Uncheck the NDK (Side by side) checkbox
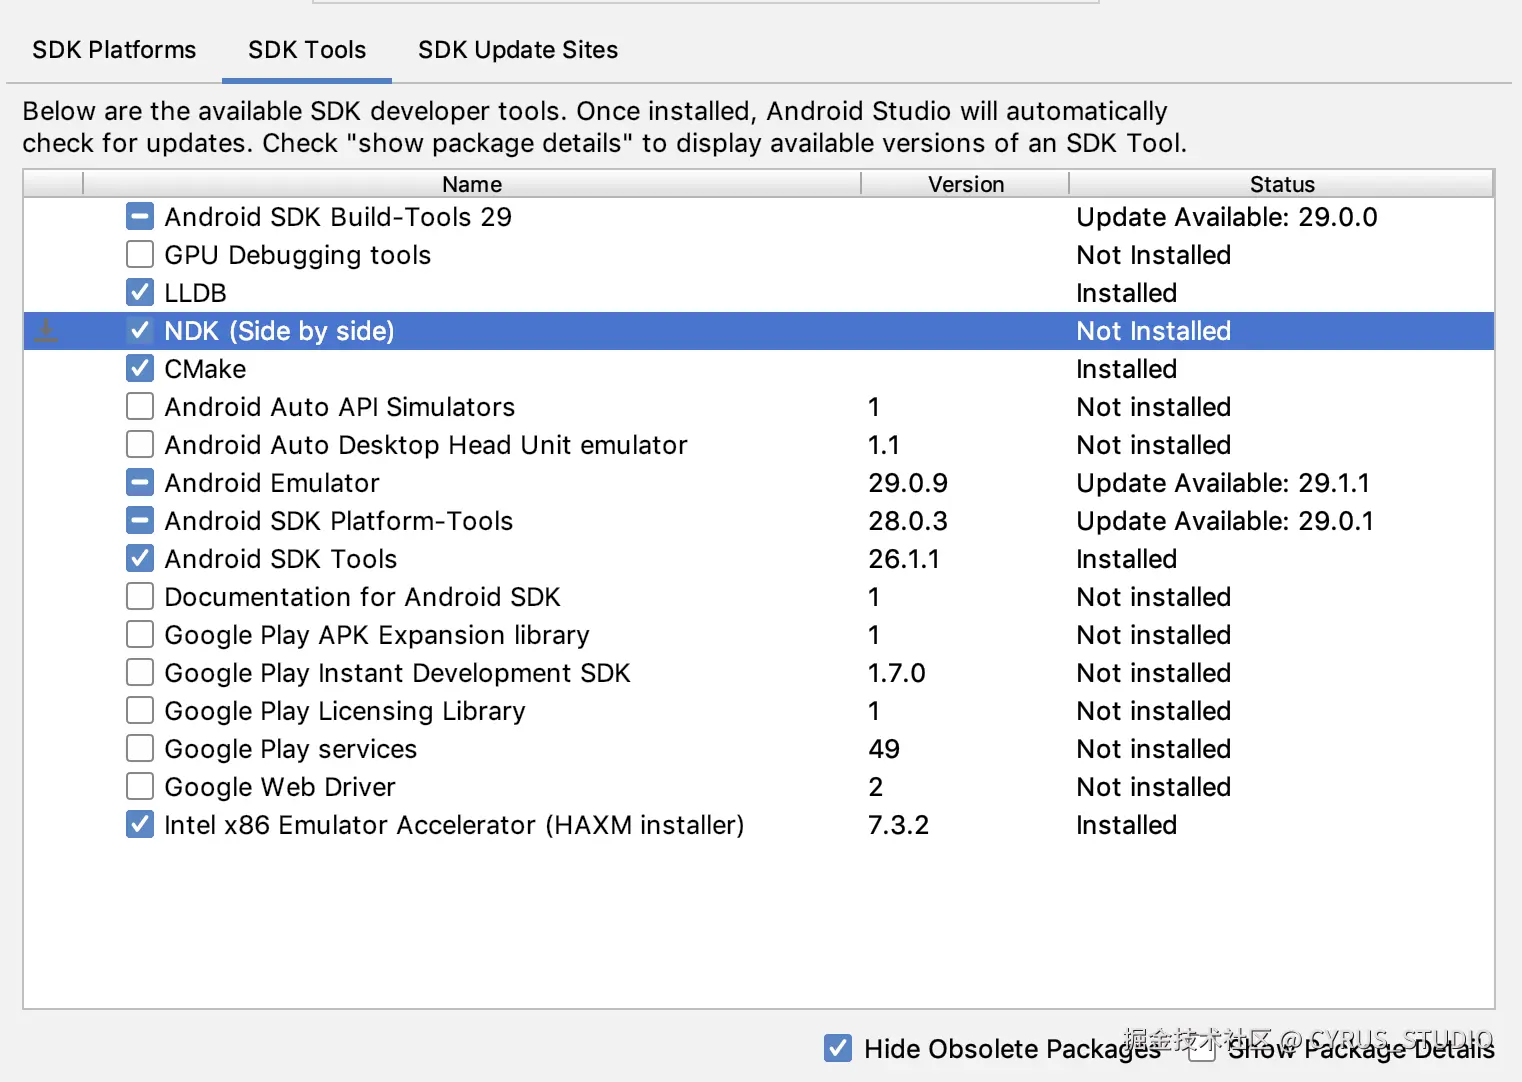The image size is (1522, 1082). click(140, 331)
